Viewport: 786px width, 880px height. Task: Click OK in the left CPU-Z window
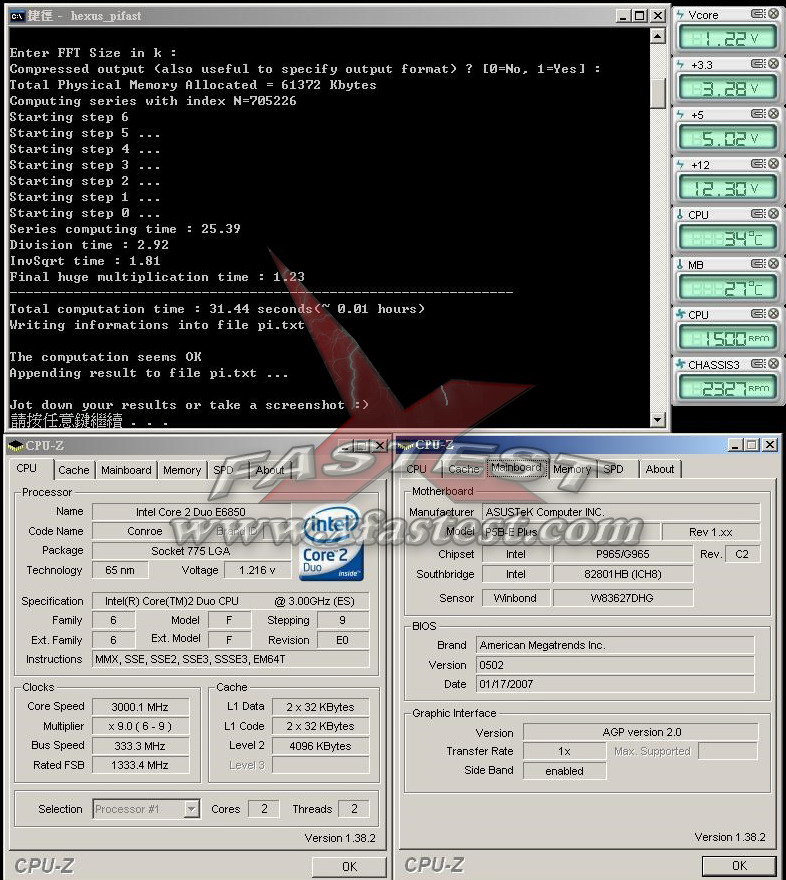point(349,867)
